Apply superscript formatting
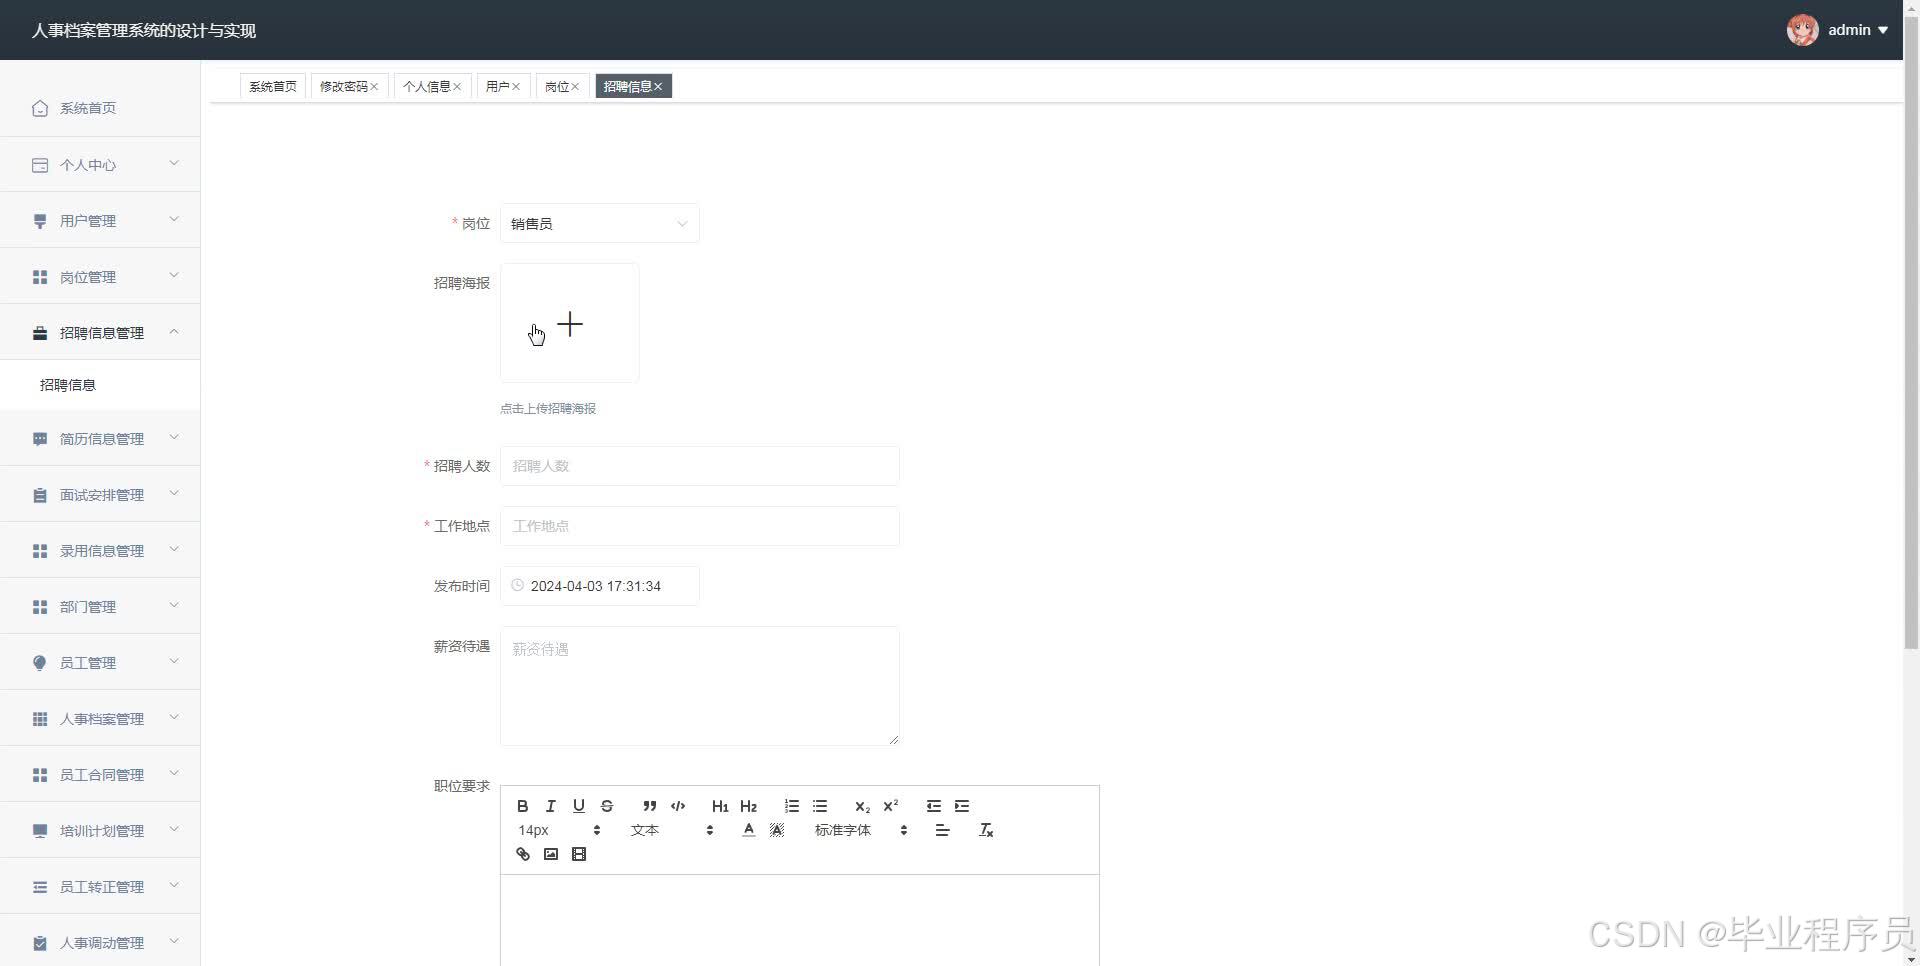 [x=890, y=806]
